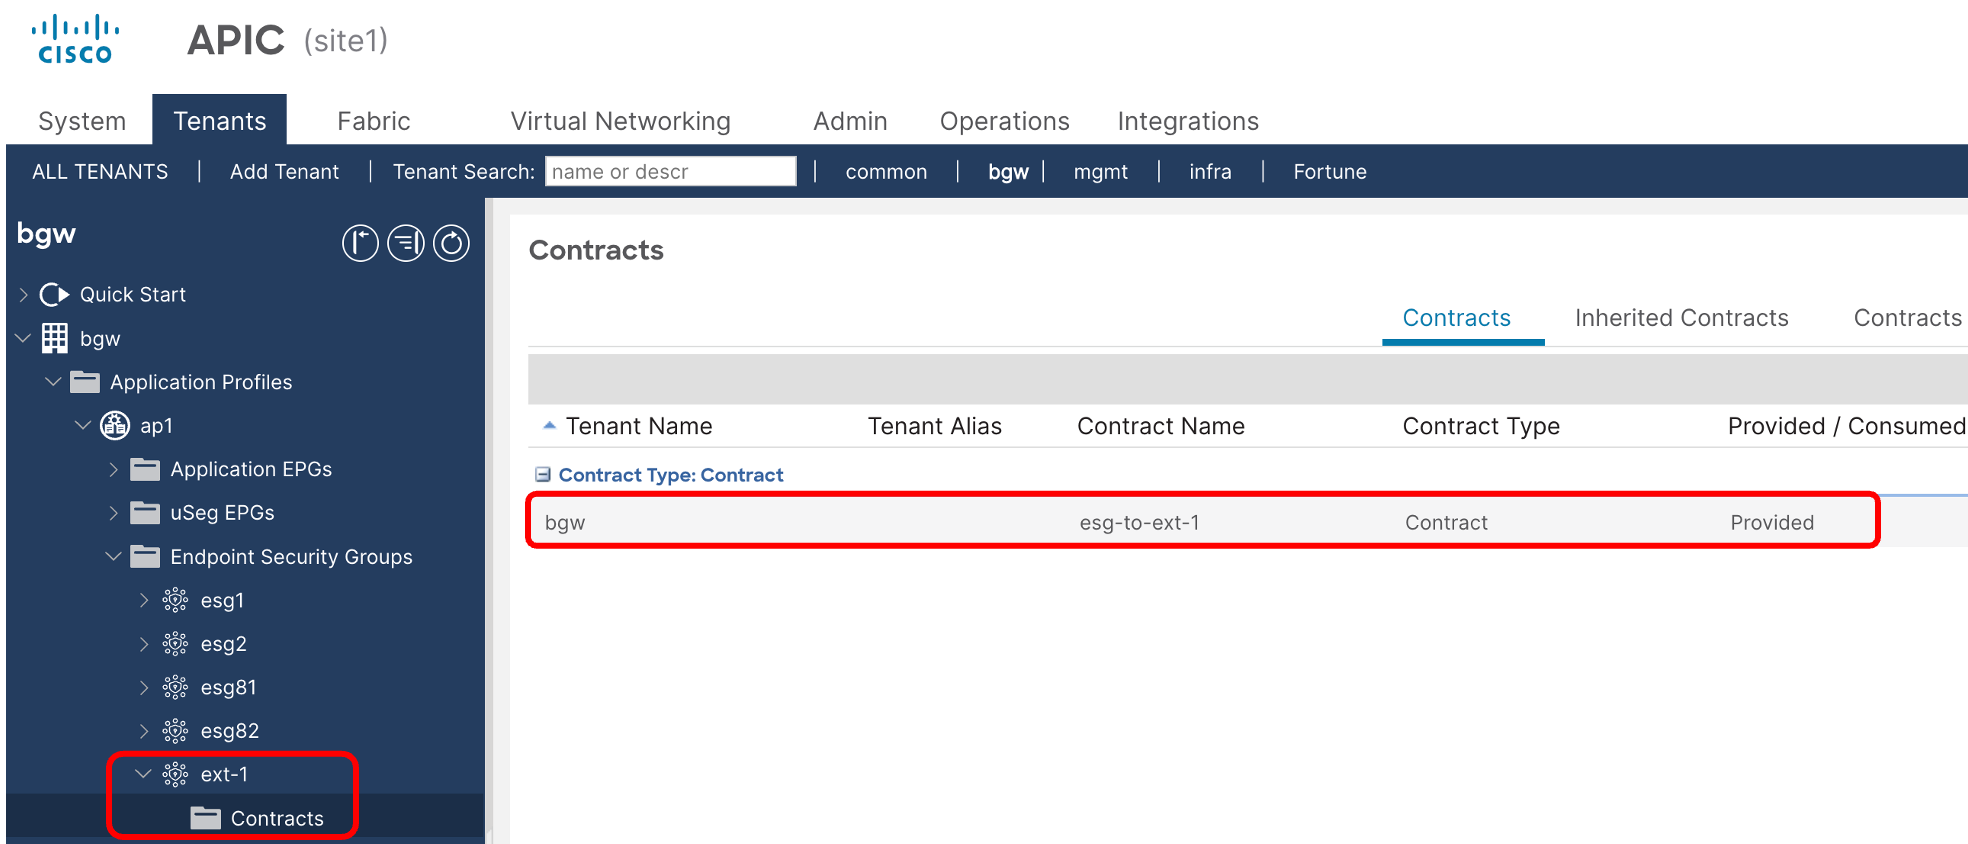
Task: Select the active Contracts tab
Action: [1457, 318]
